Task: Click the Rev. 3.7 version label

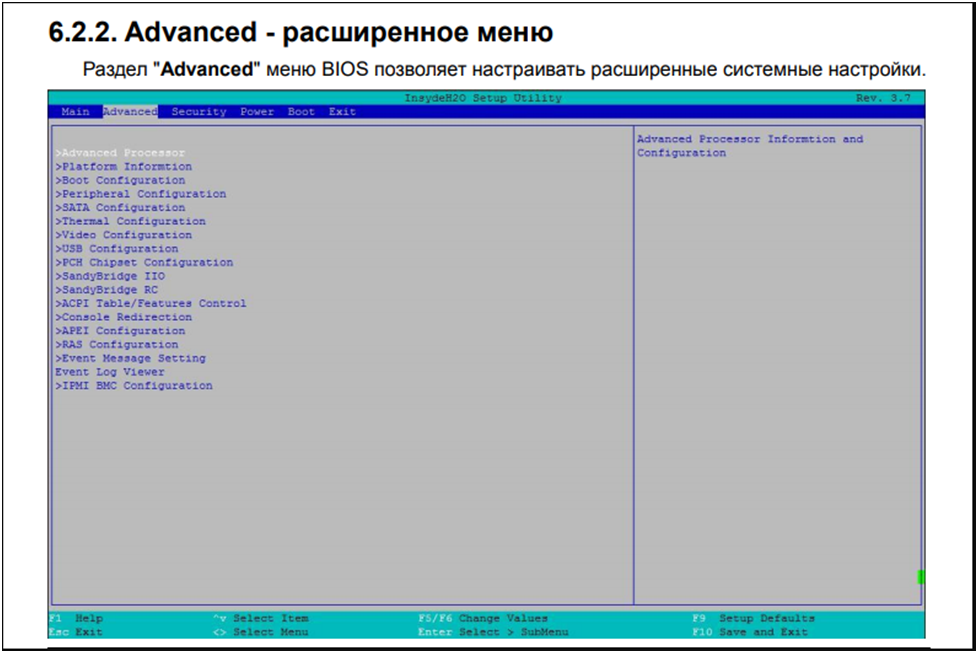Action: [x=883, y=98]
